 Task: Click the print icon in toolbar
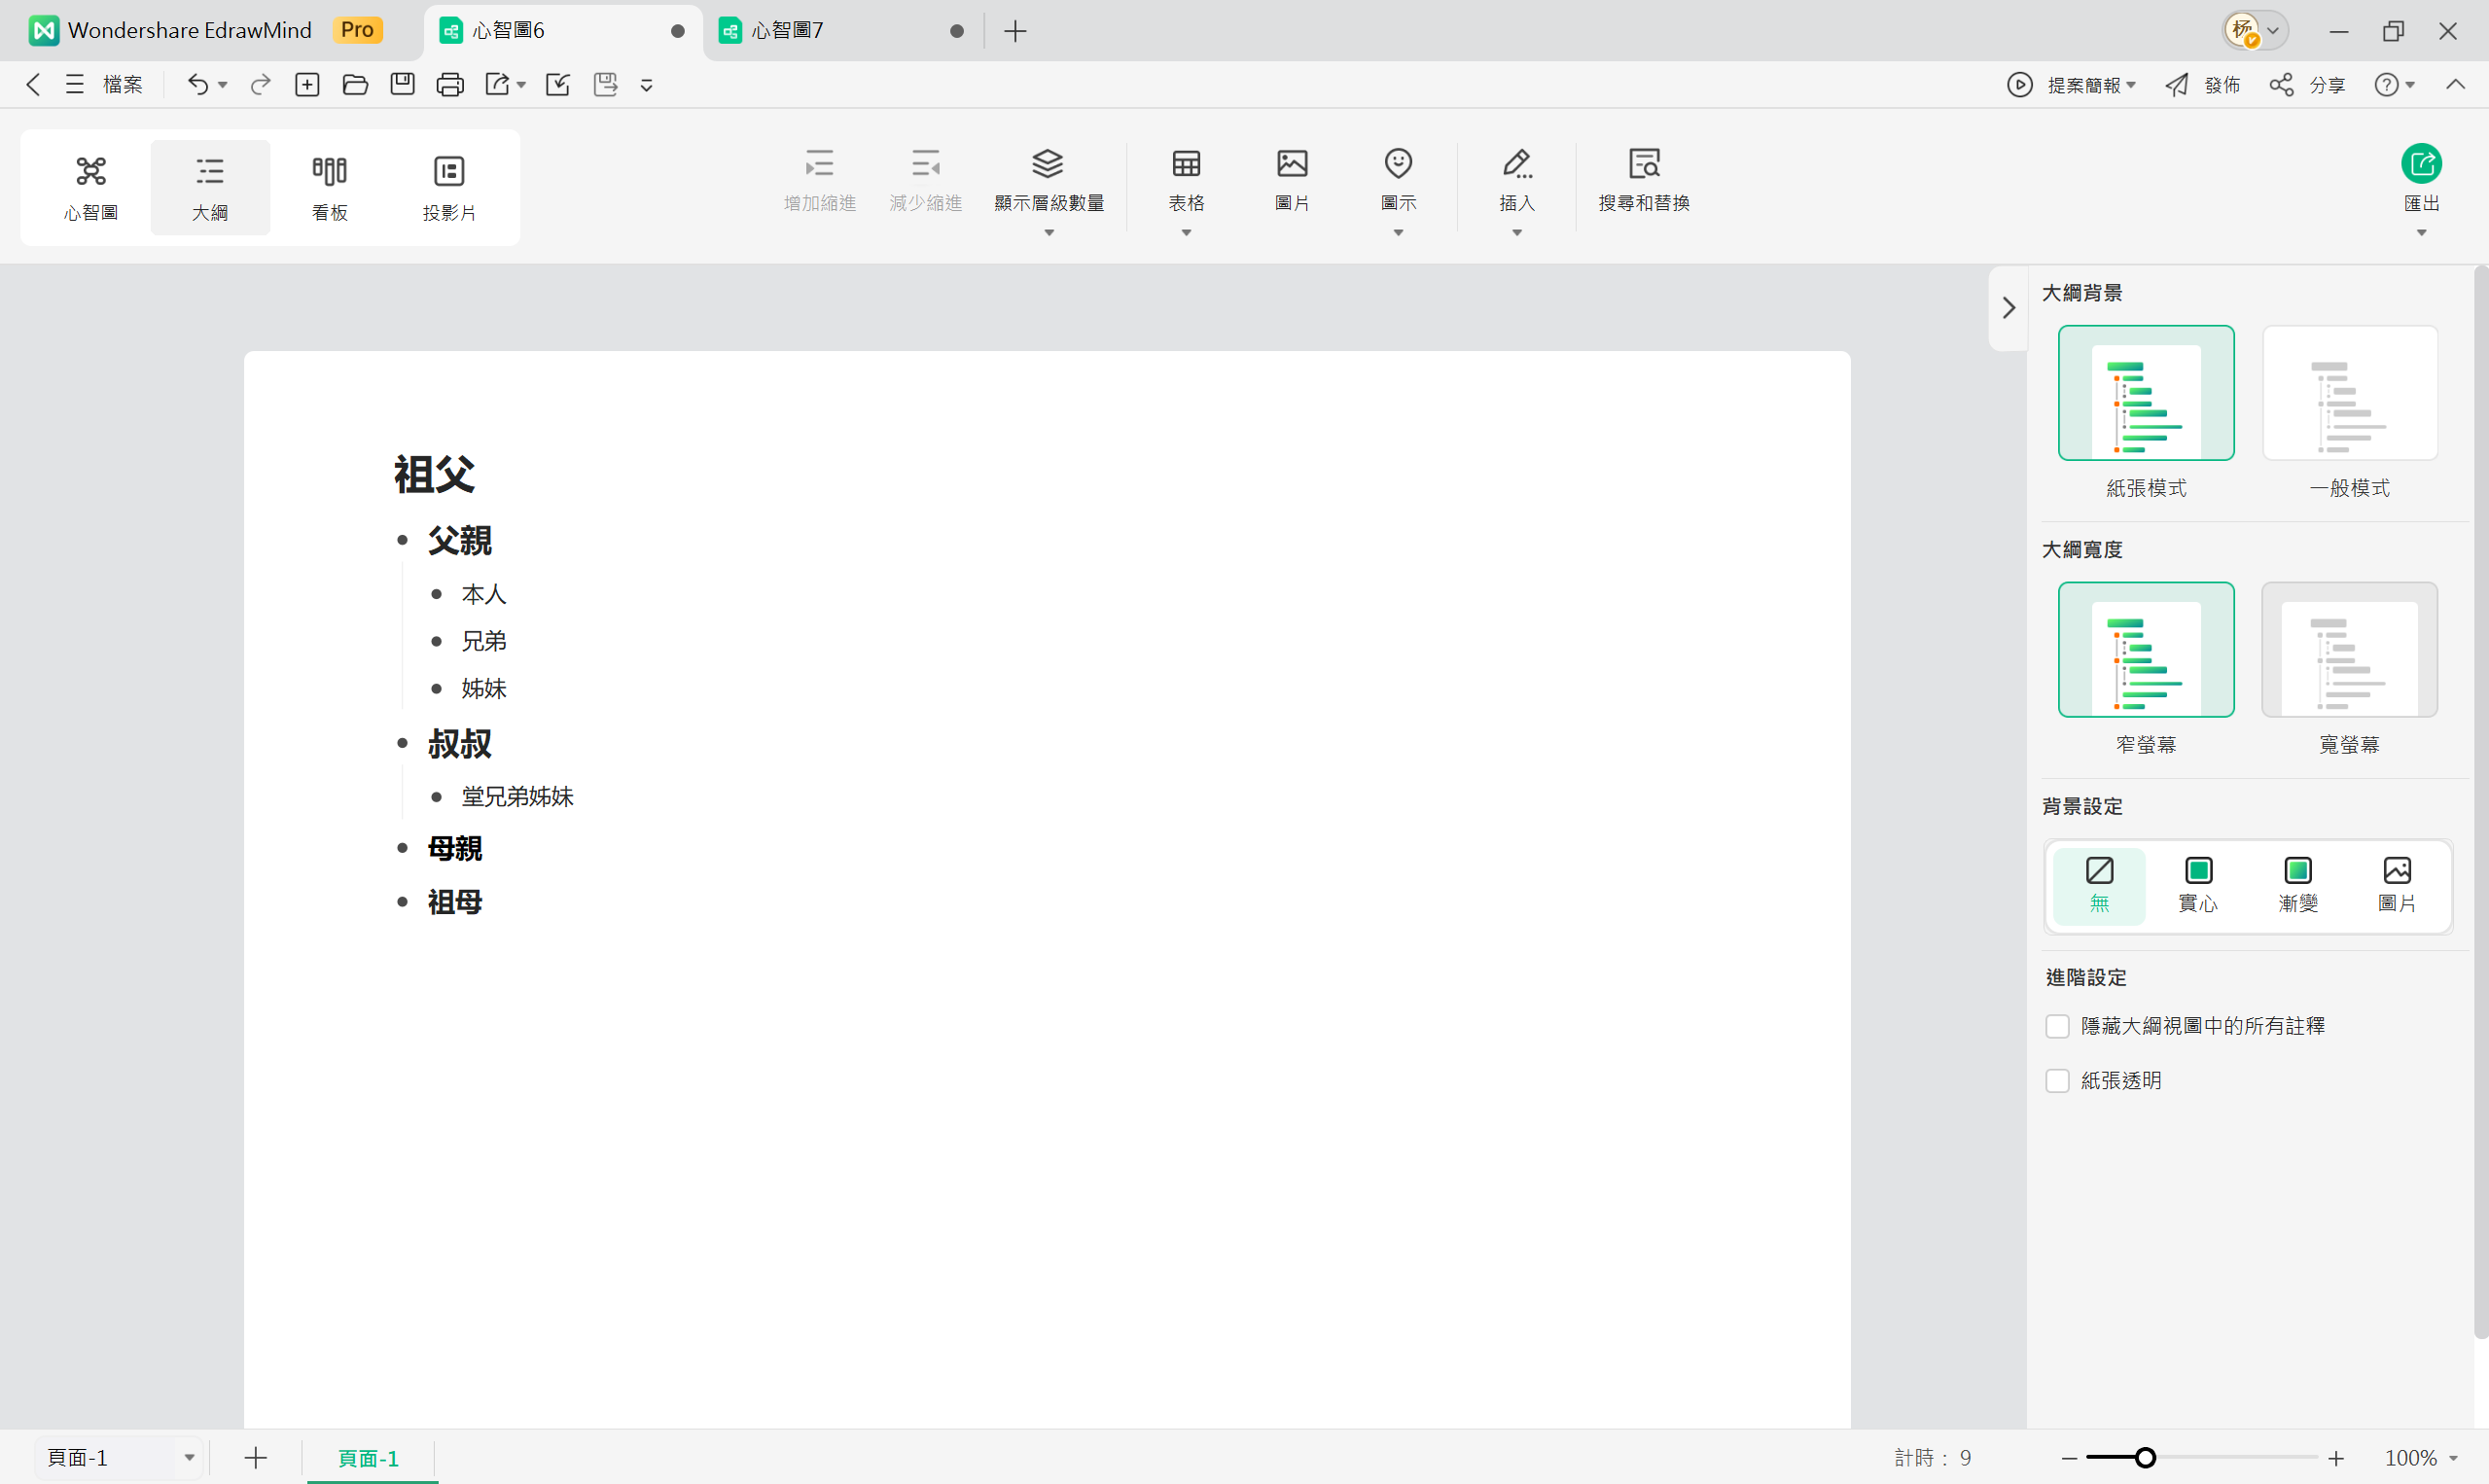[450, 85]
